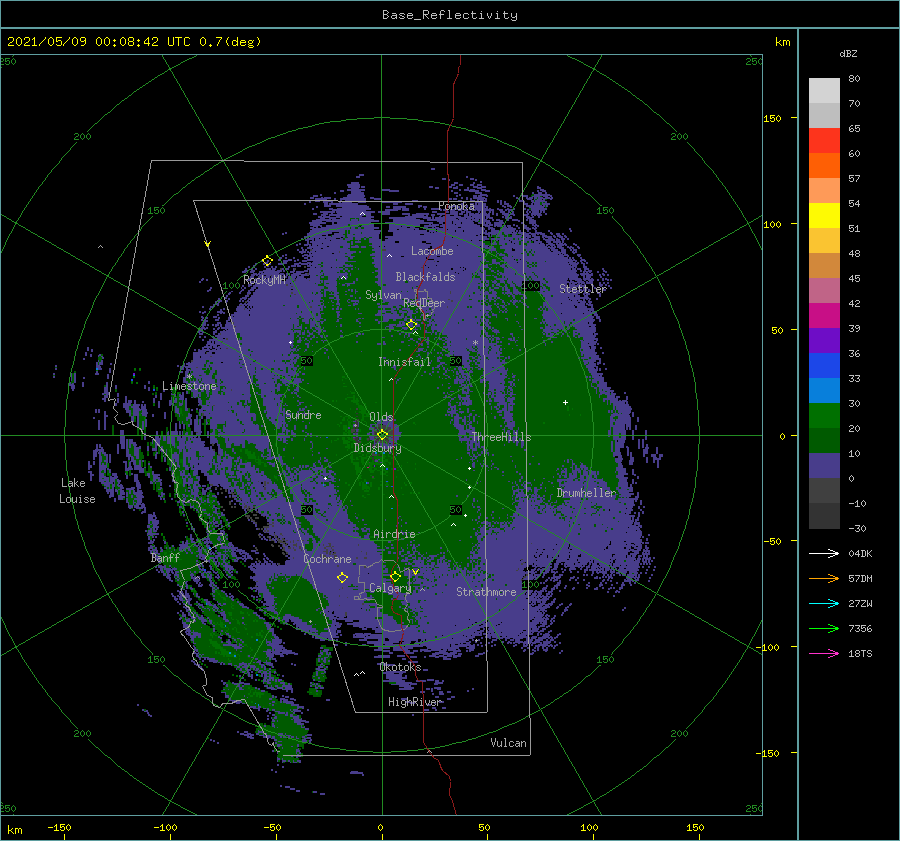Click the km unit label at top right
The height and width of the screenshot is (841, 900).
782,42
